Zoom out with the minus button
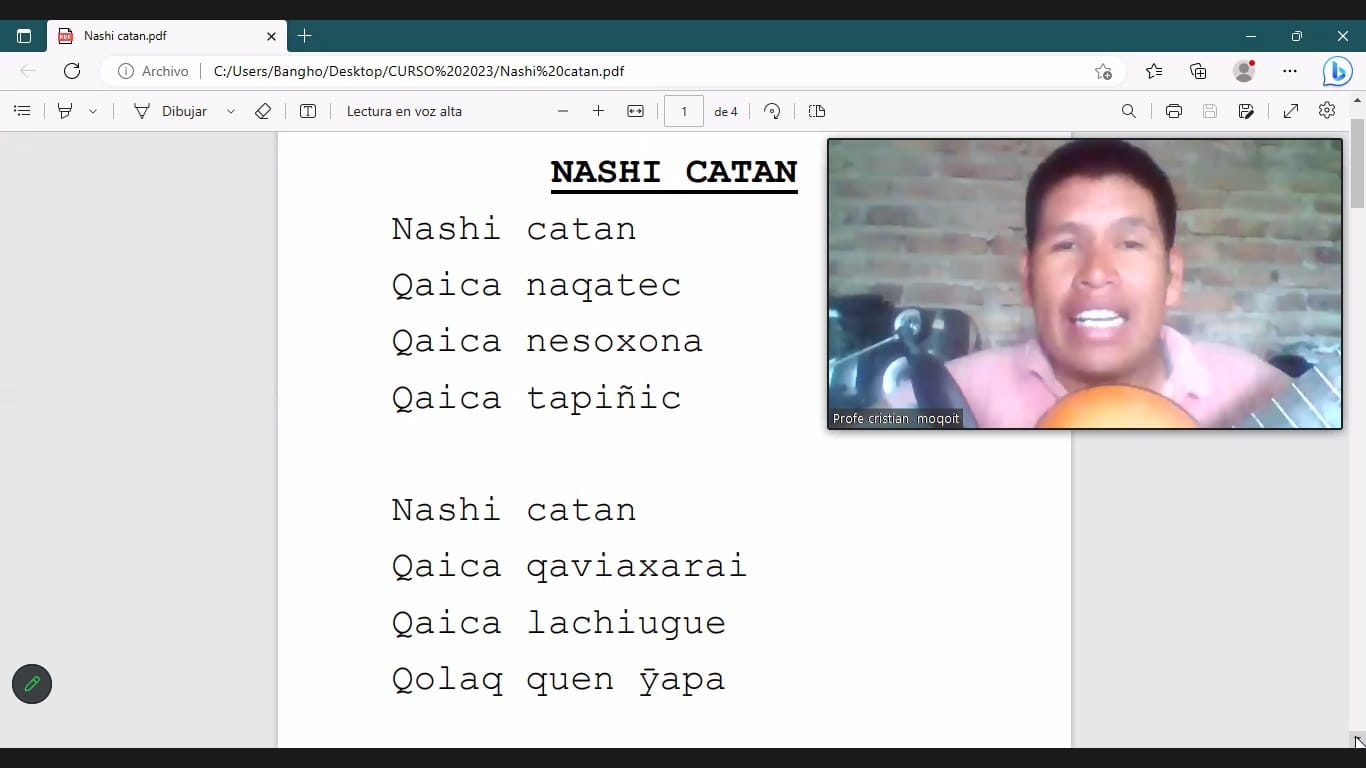Screen dimensions: 1366x768 click(x=563, y=111)
